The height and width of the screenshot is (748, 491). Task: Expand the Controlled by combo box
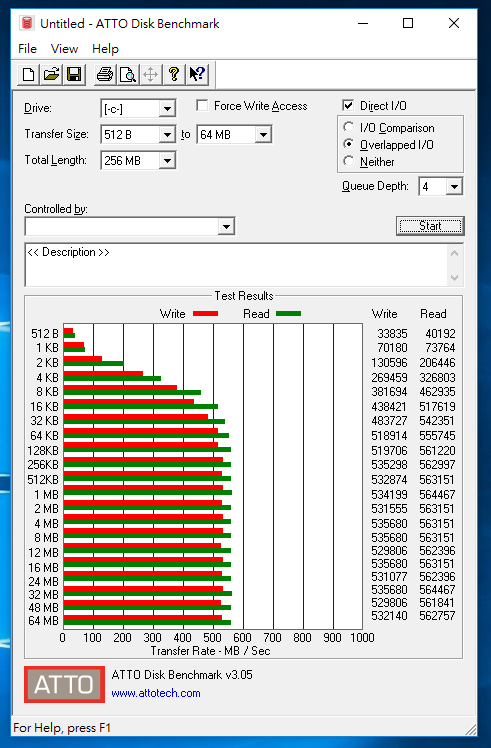coord(226,227)
